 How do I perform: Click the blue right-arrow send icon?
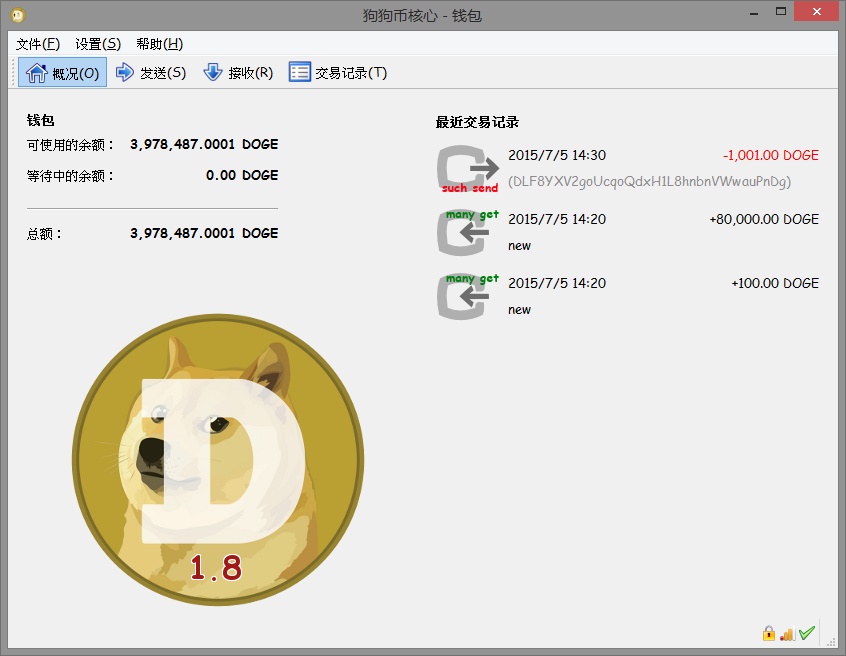(125, 72)
